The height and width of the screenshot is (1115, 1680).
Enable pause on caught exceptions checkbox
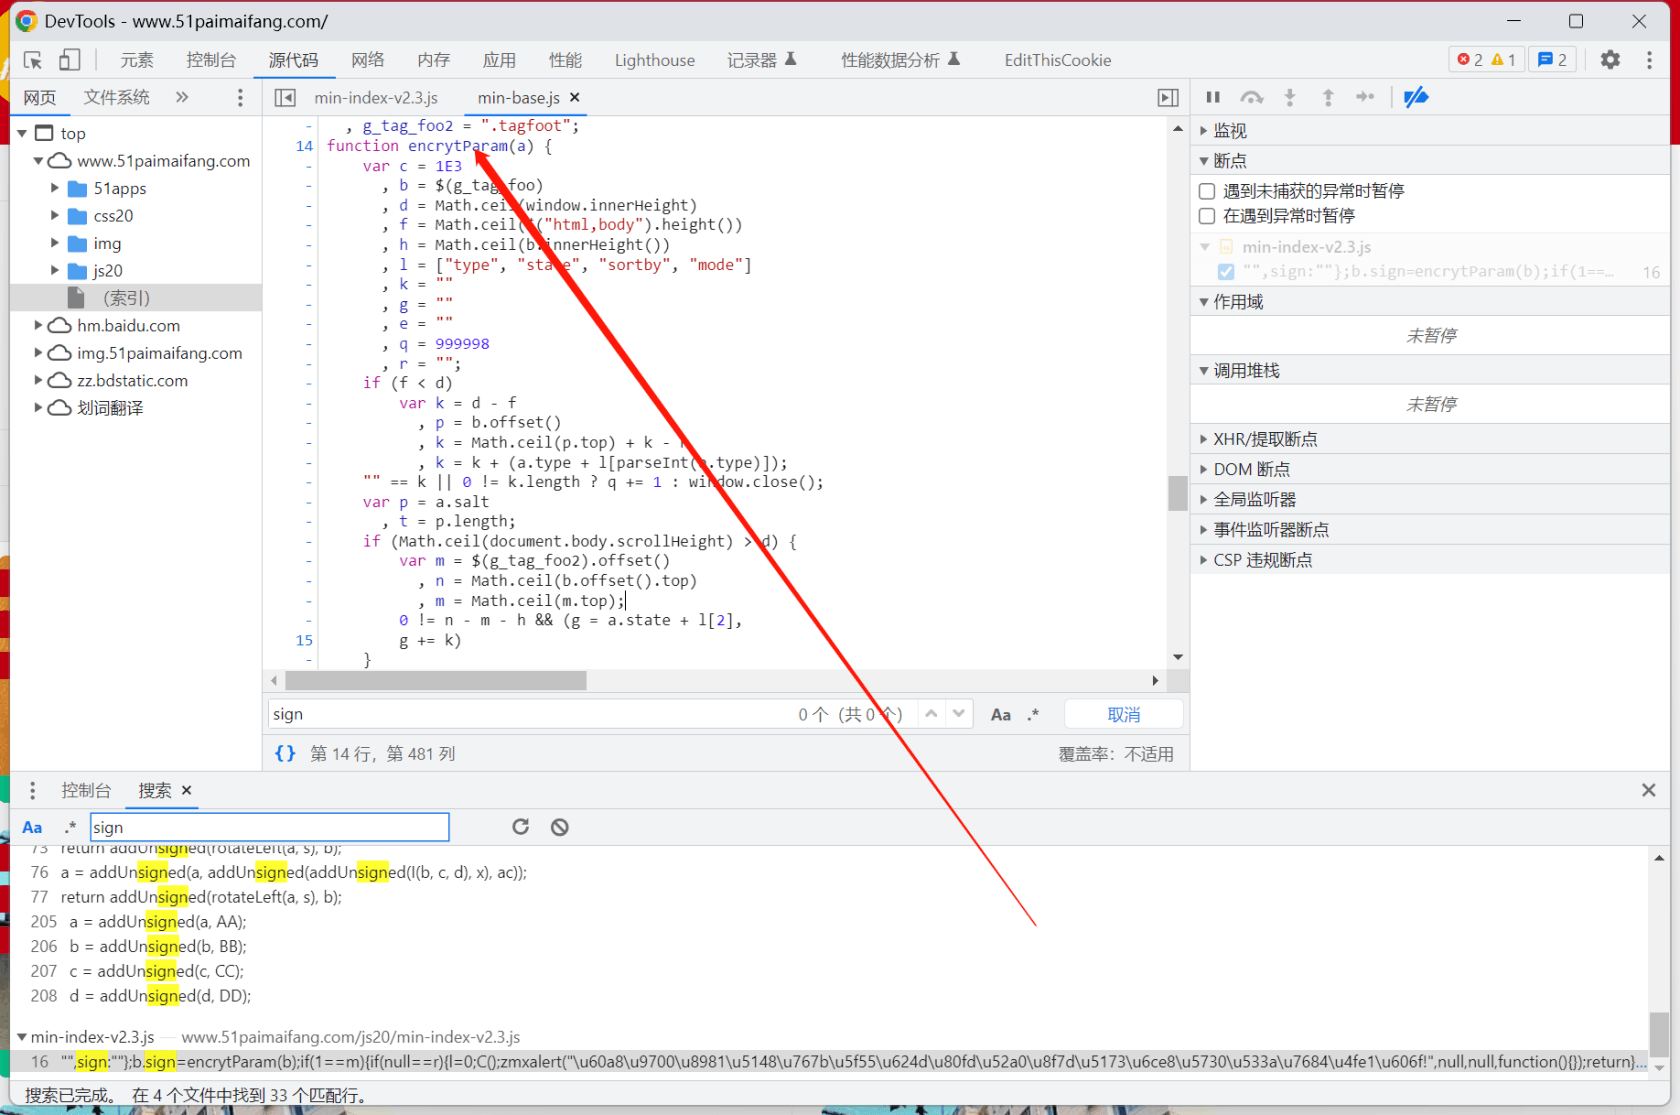(1207, 216)
